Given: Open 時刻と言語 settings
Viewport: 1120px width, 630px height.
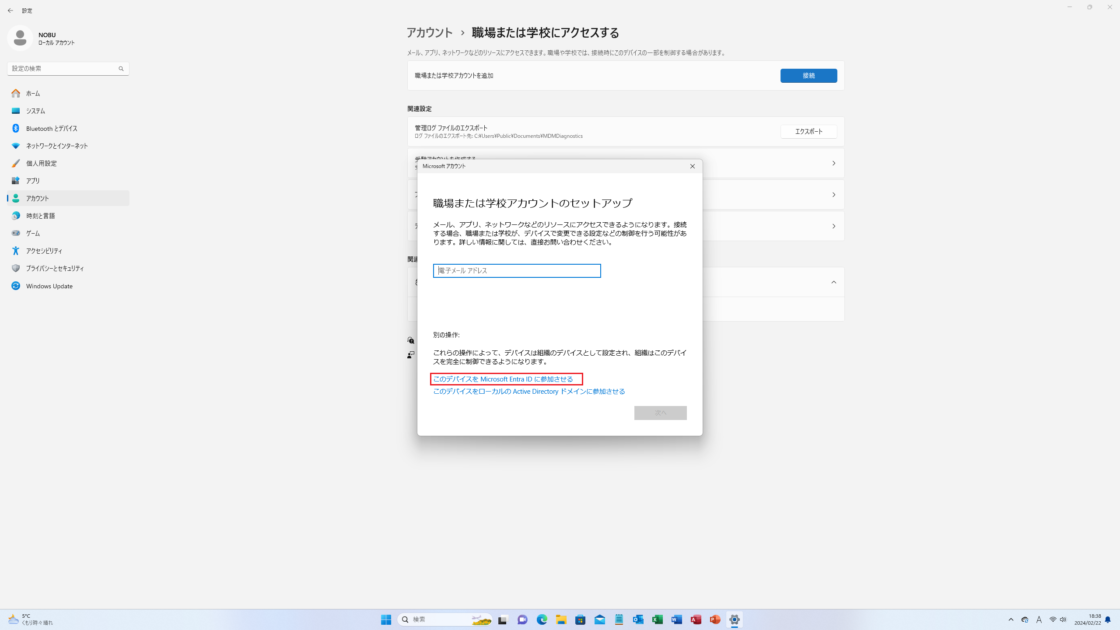Looking at the screenshot, I should [68, 216].
